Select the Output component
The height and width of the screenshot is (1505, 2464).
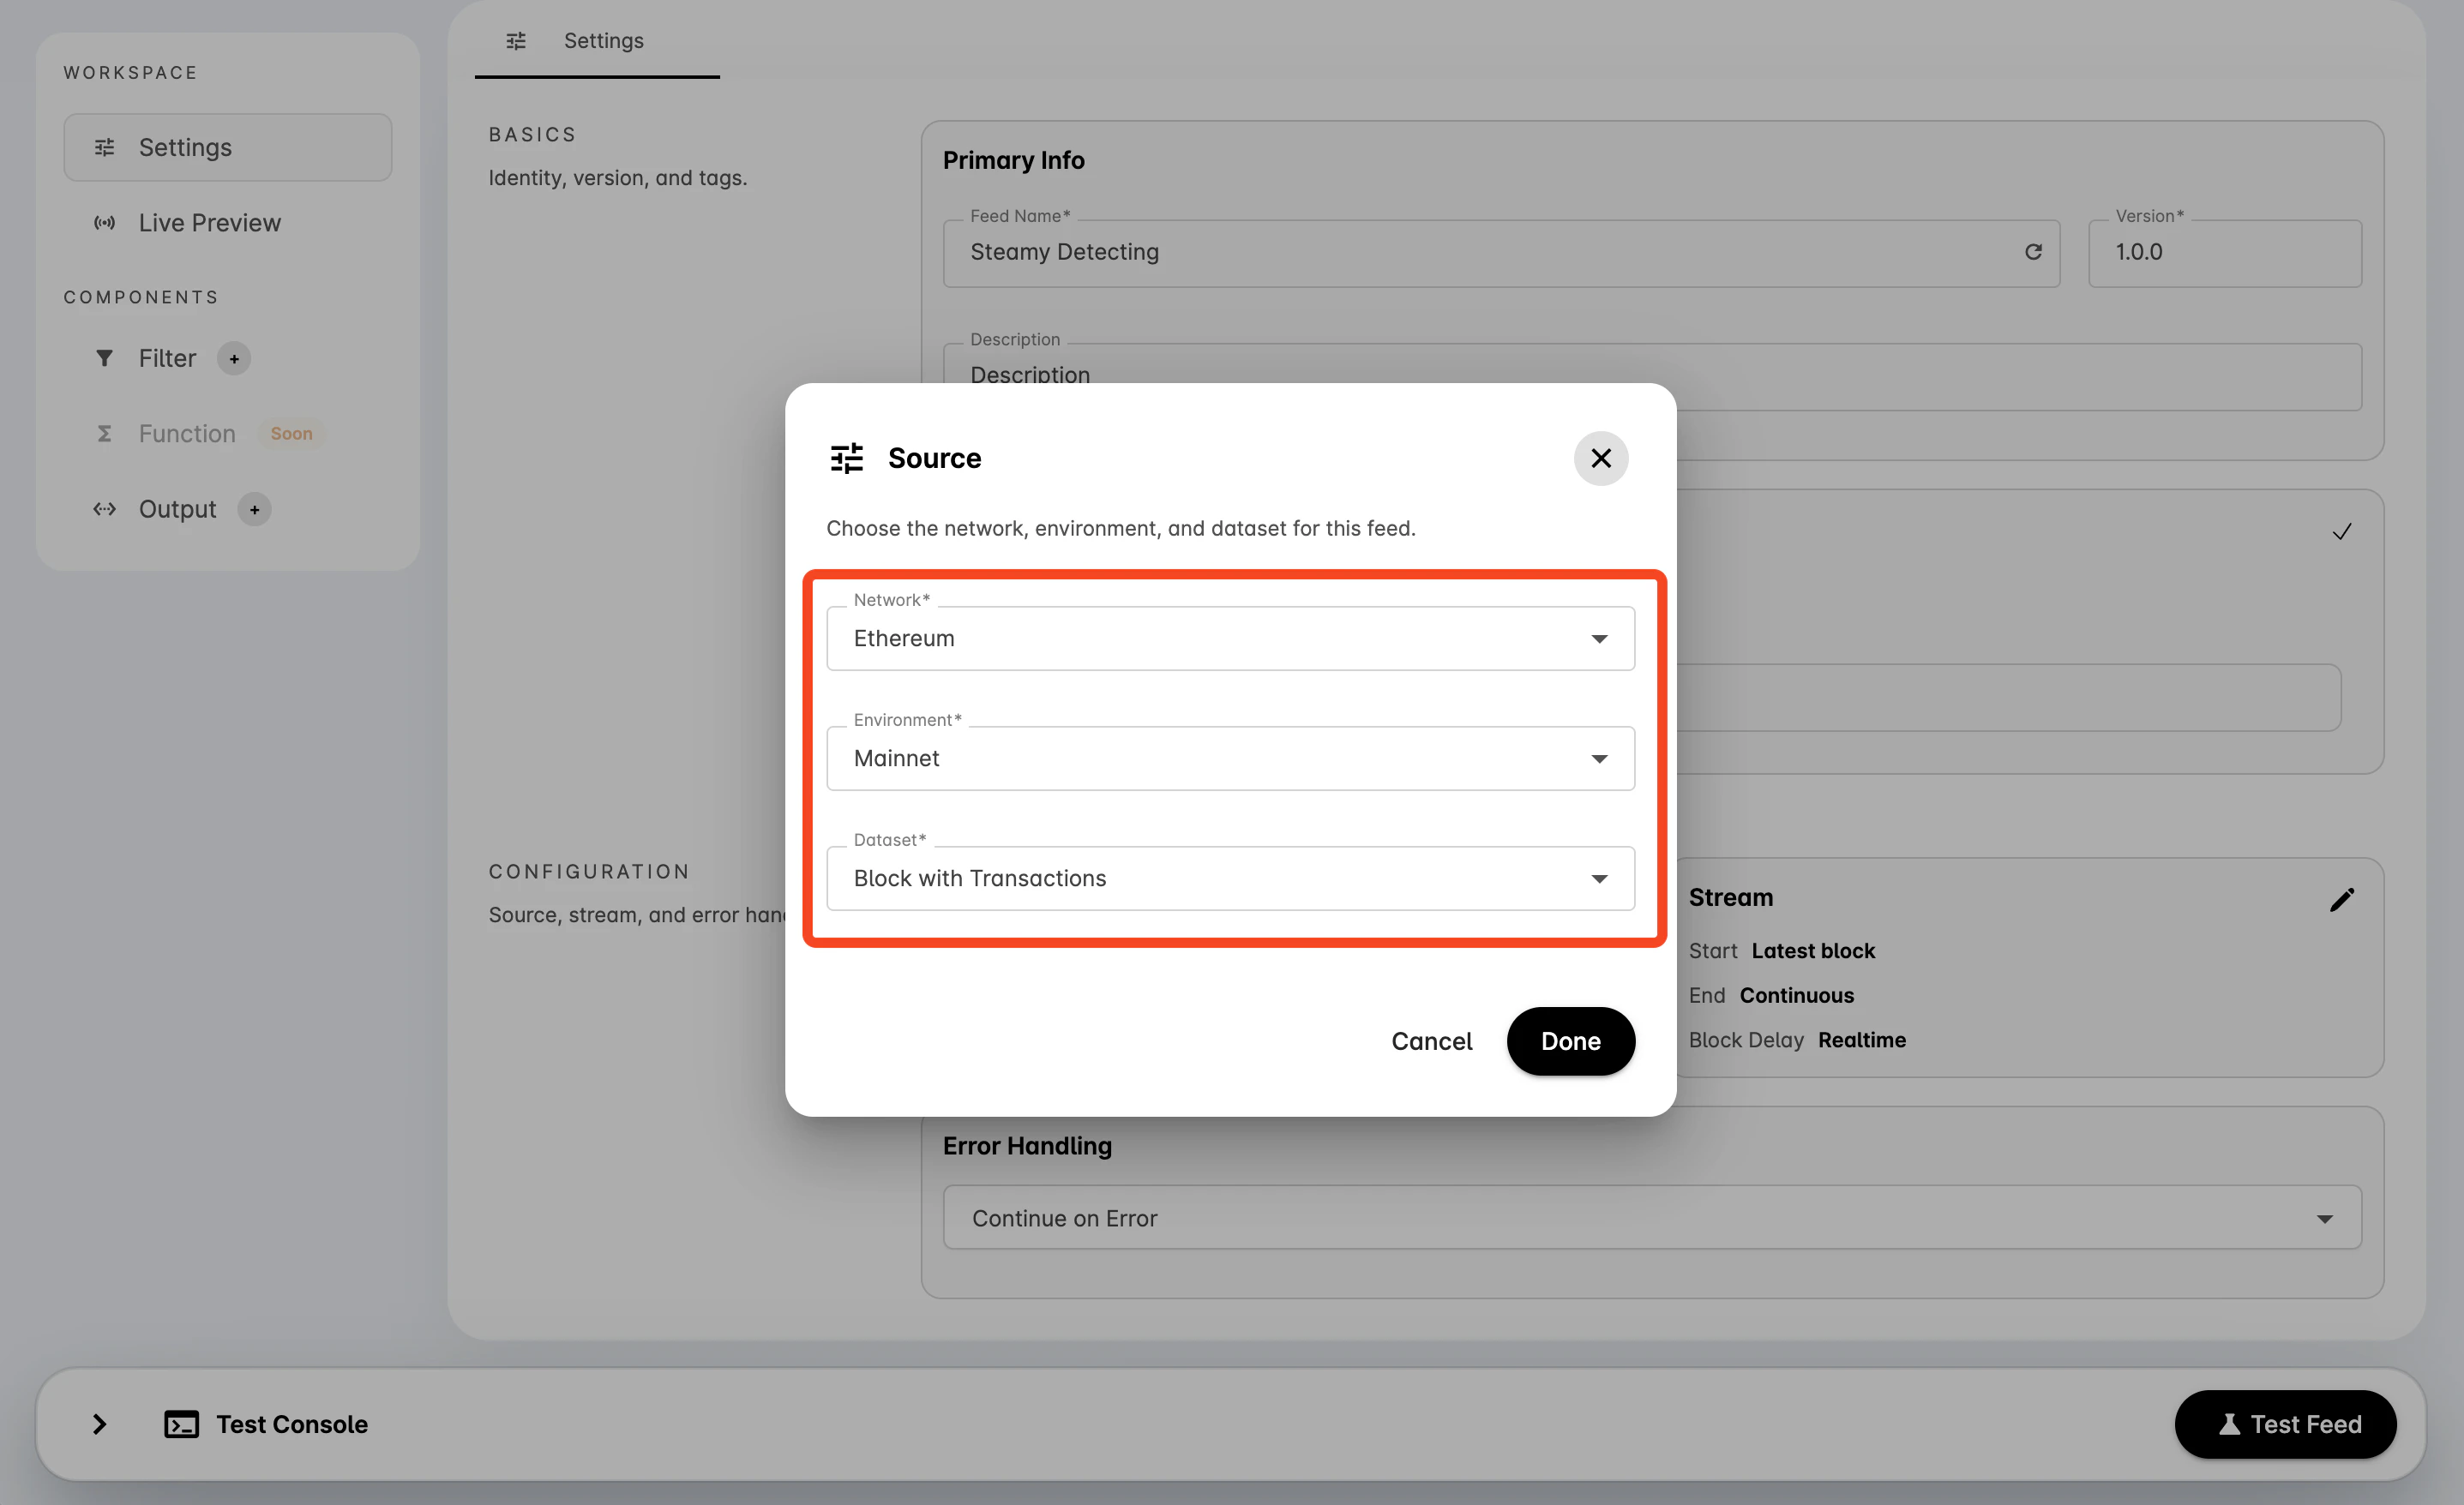tap(177, 509)
